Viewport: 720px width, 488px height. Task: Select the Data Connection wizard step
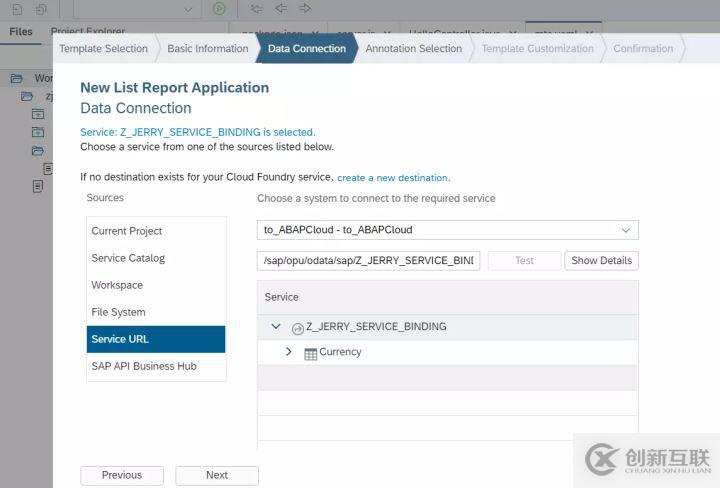tap(307, 48)
